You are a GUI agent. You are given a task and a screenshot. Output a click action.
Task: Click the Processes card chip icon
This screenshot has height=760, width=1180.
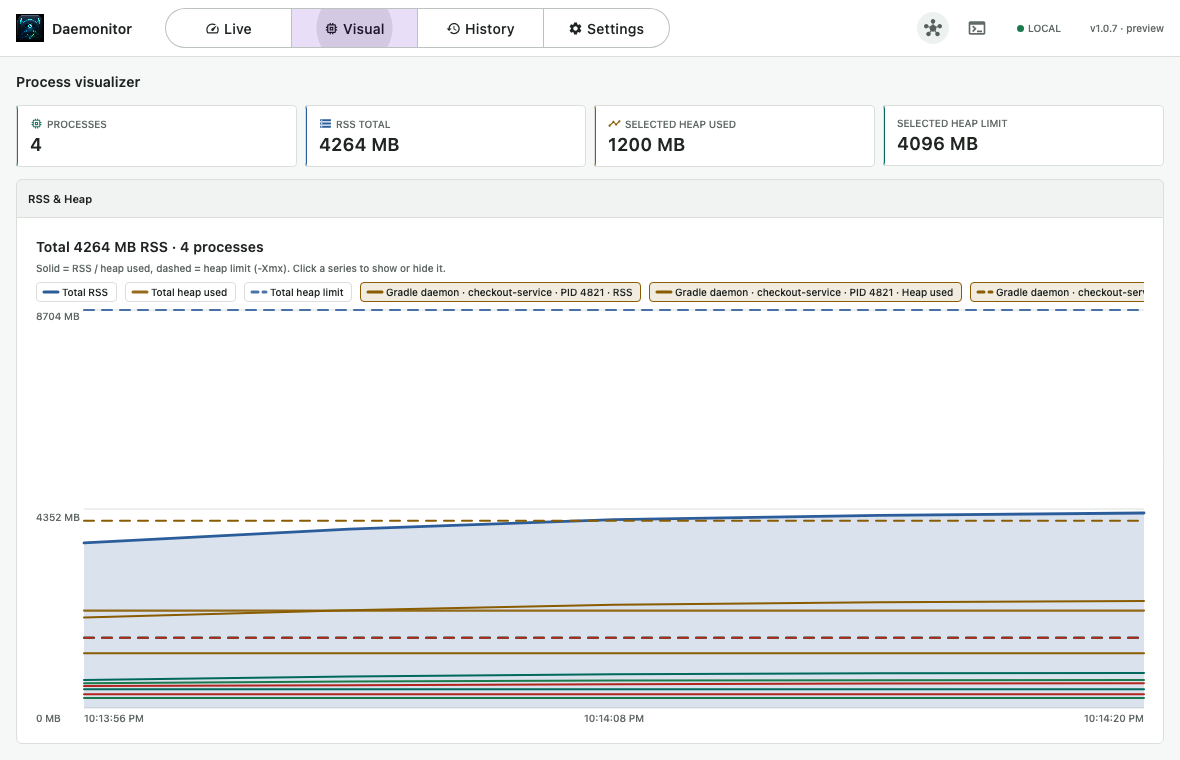[x=36, y=124]
